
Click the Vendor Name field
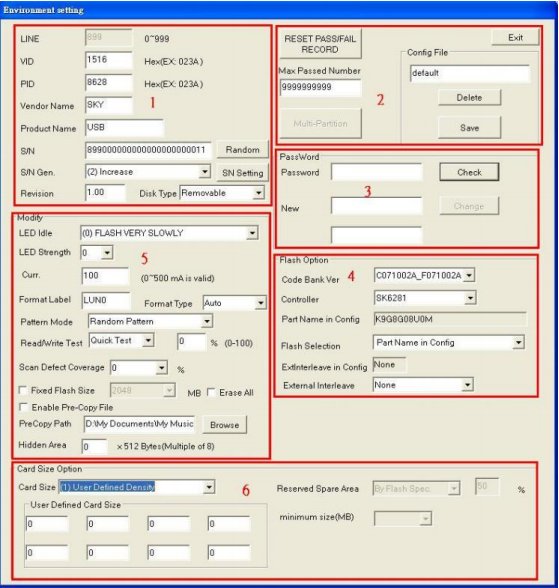(x=109, y=105)
